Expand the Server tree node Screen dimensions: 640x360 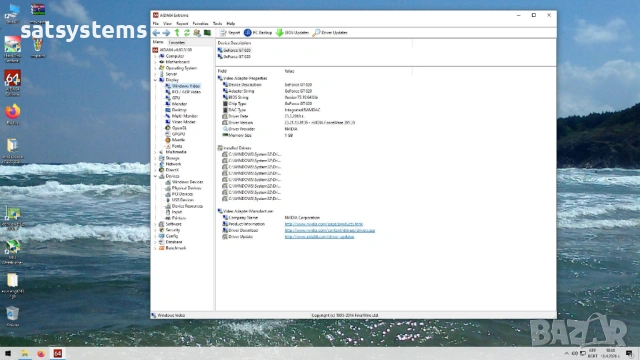tap(156, 74)
